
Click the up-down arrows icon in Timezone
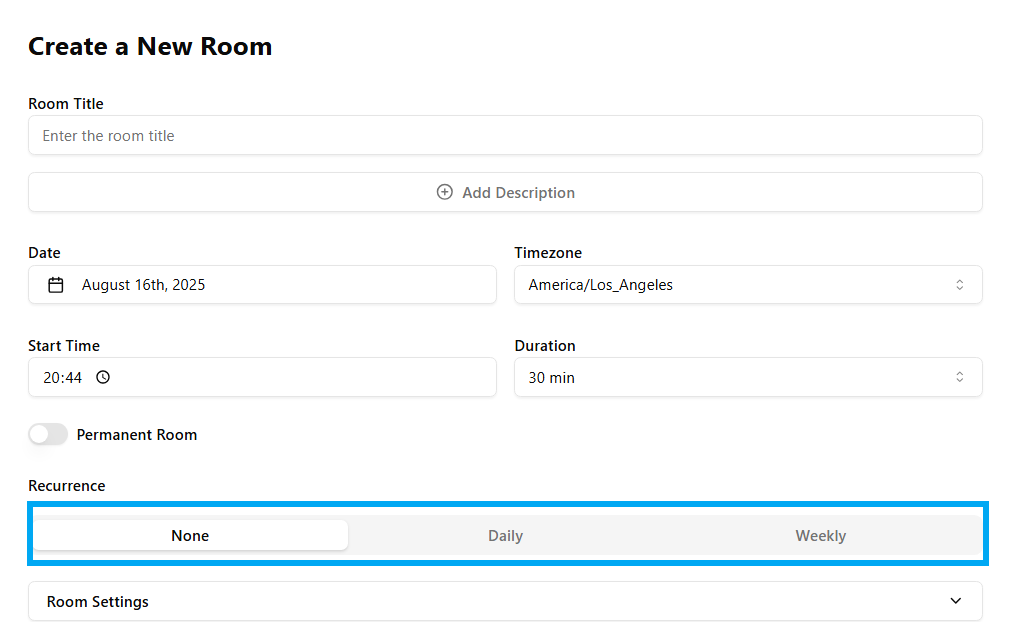(x=959, y=285)
